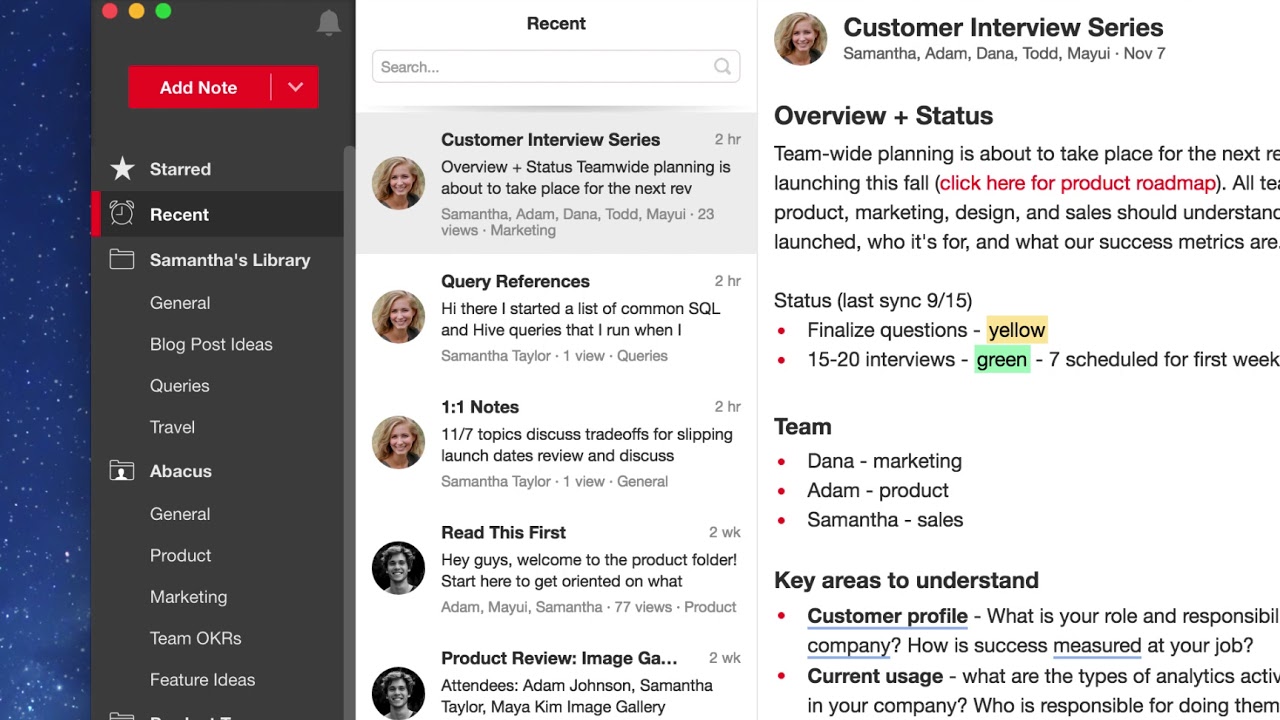Follow 'click here for product roadmap' link
Image resolution: width=1280 pixels, height=720 pixels.
point(1078,183)
